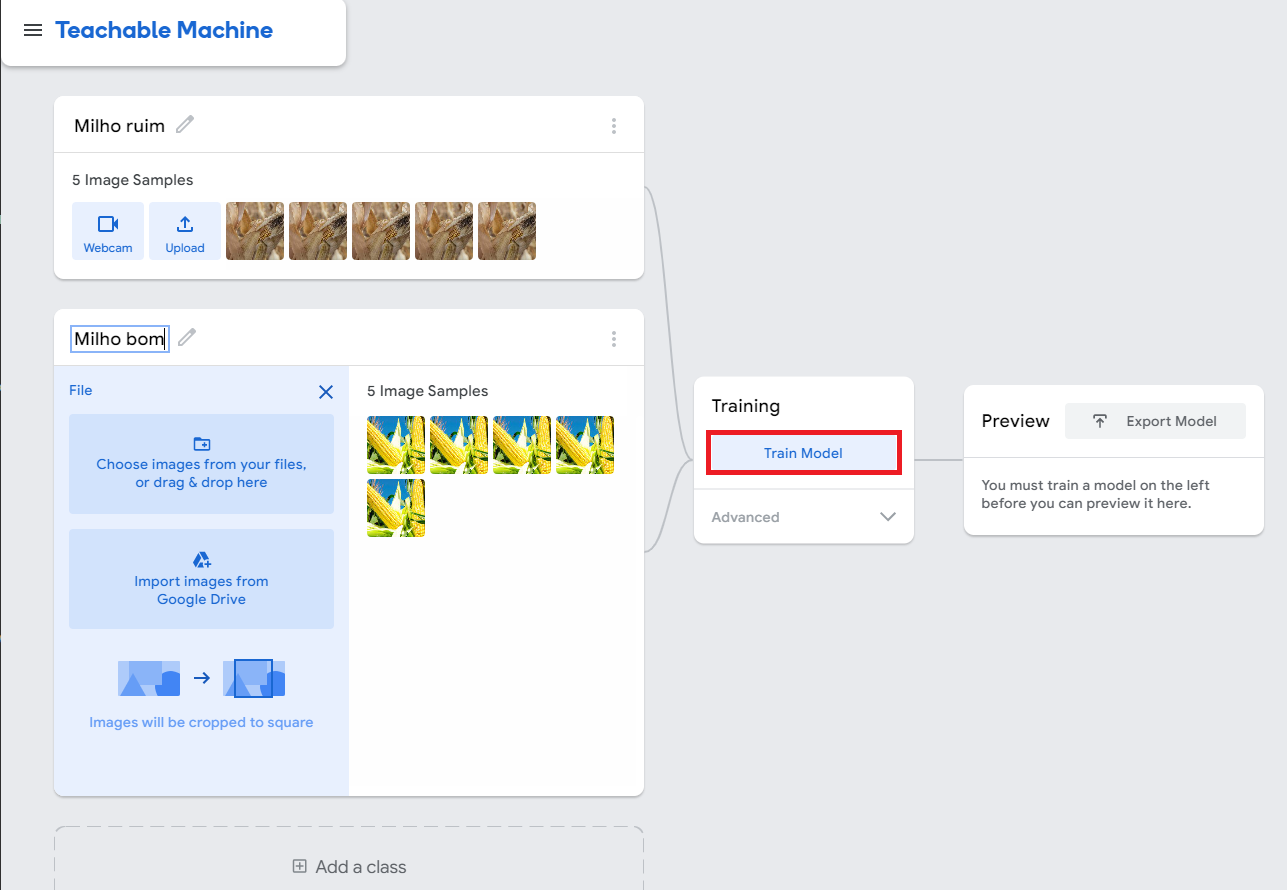Import images from Google Drive
Screen dimensions: 1287x890
click(x=201, y=579)
